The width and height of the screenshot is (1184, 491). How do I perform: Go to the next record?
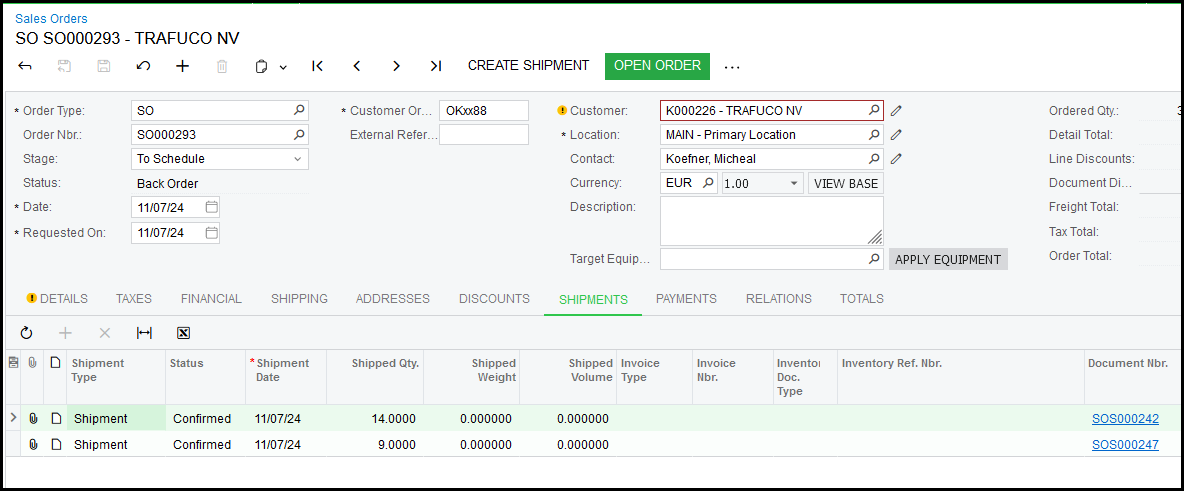coord(396,66)
